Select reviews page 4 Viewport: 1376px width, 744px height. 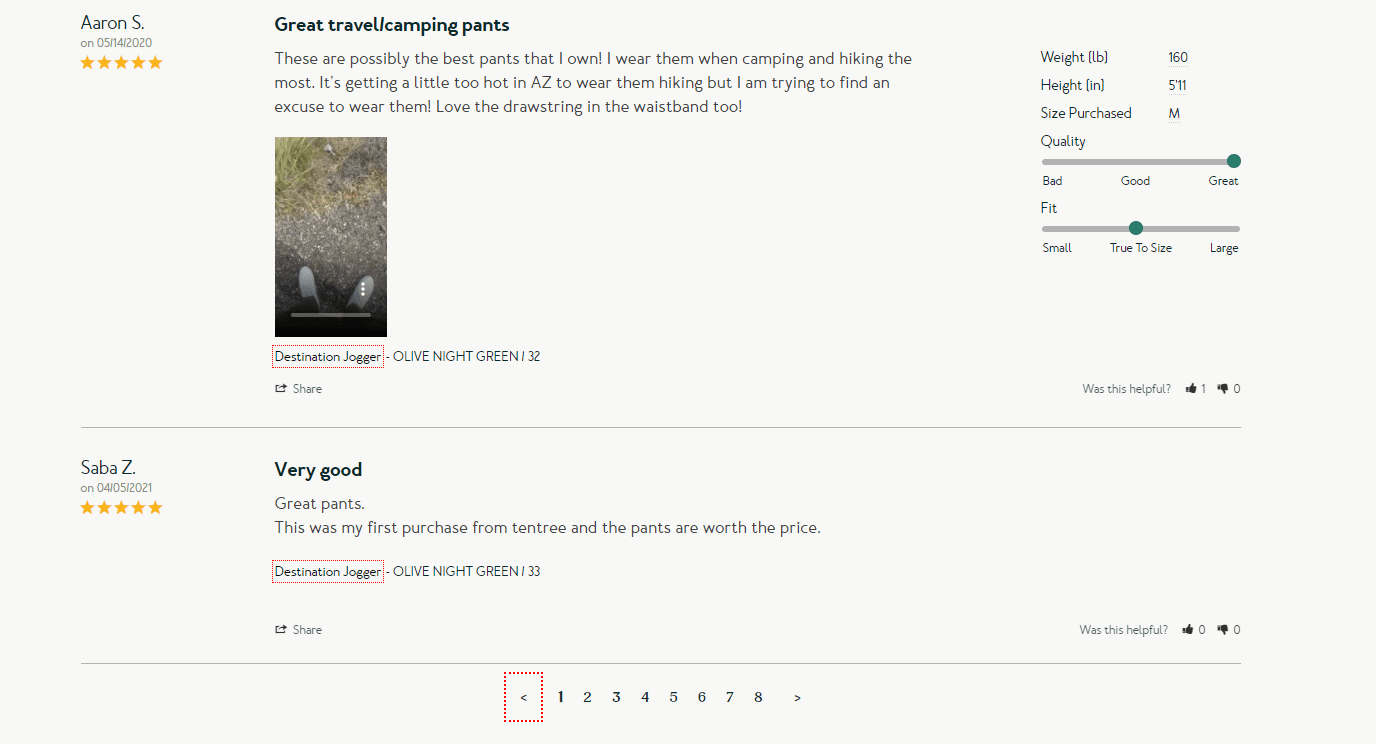point(645,697)
